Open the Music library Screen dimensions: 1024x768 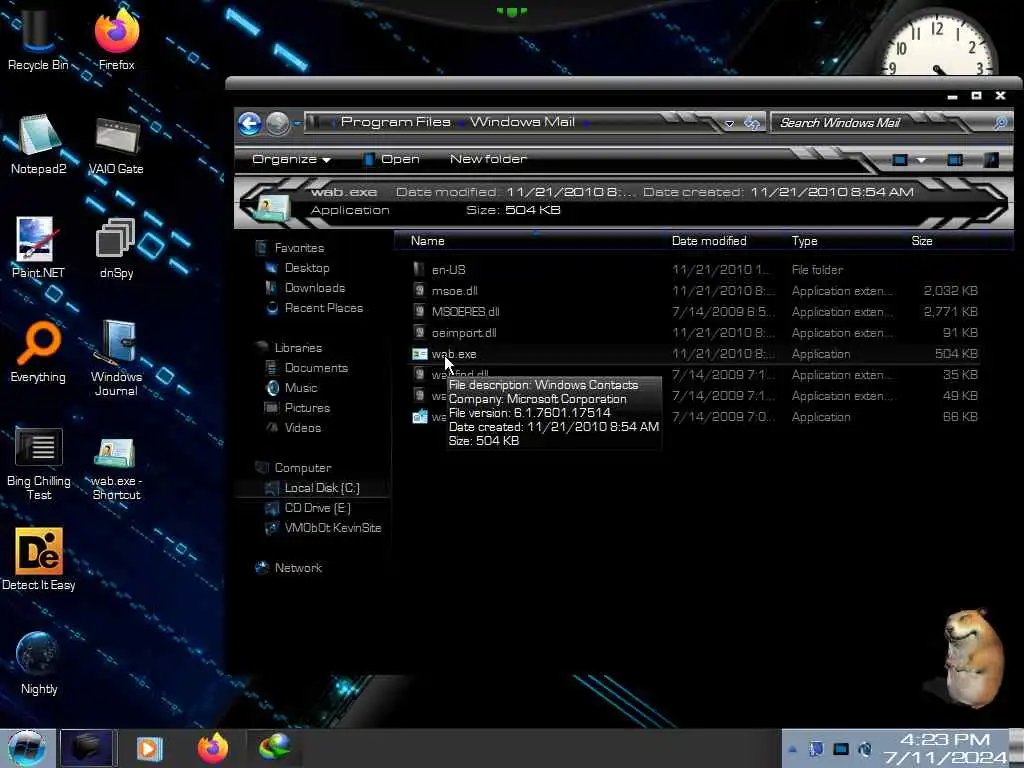301,388
